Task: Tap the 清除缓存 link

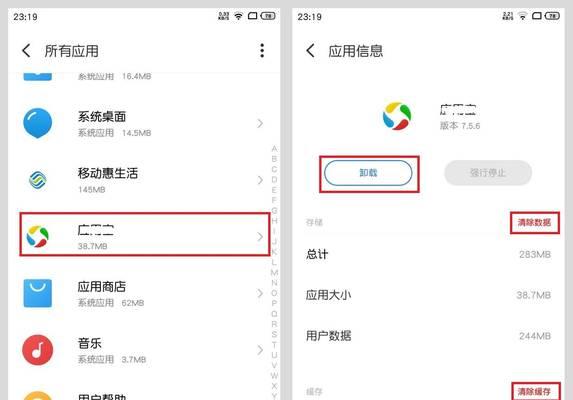Action: (534, 392)
